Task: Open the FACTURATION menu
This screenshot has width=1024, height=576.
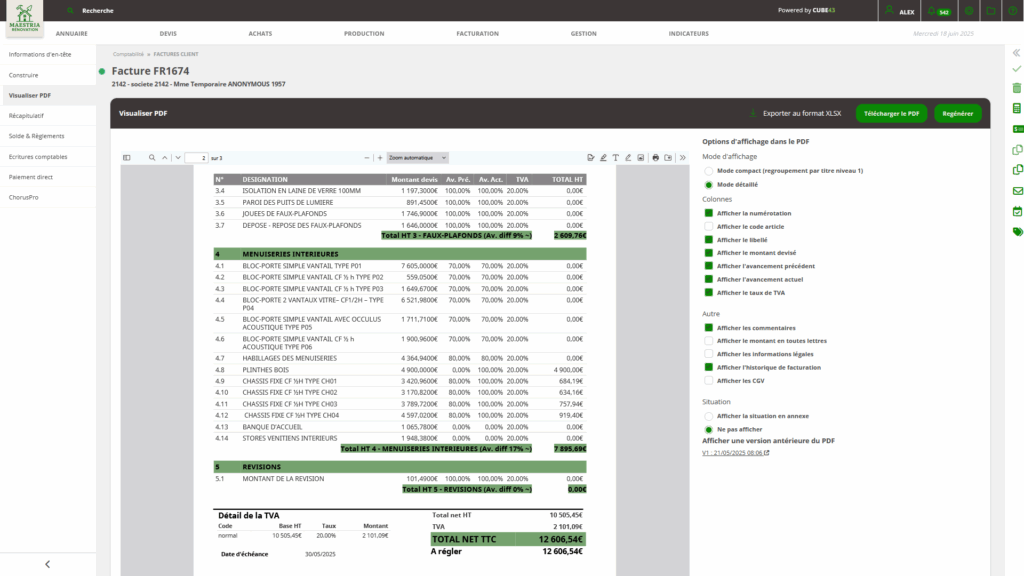Action: coord(477,33)
